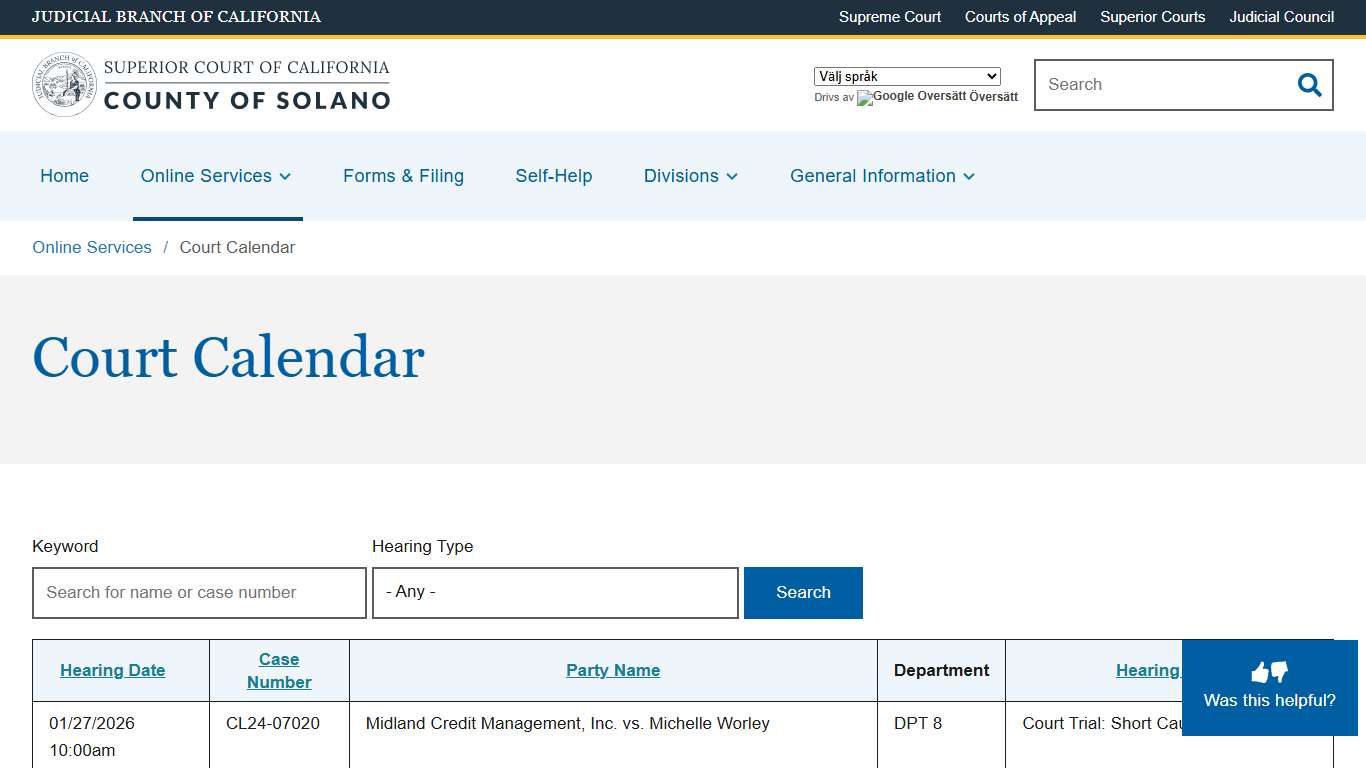
Task: Open the Välj språk language selector
Action: tap(906, 76)
